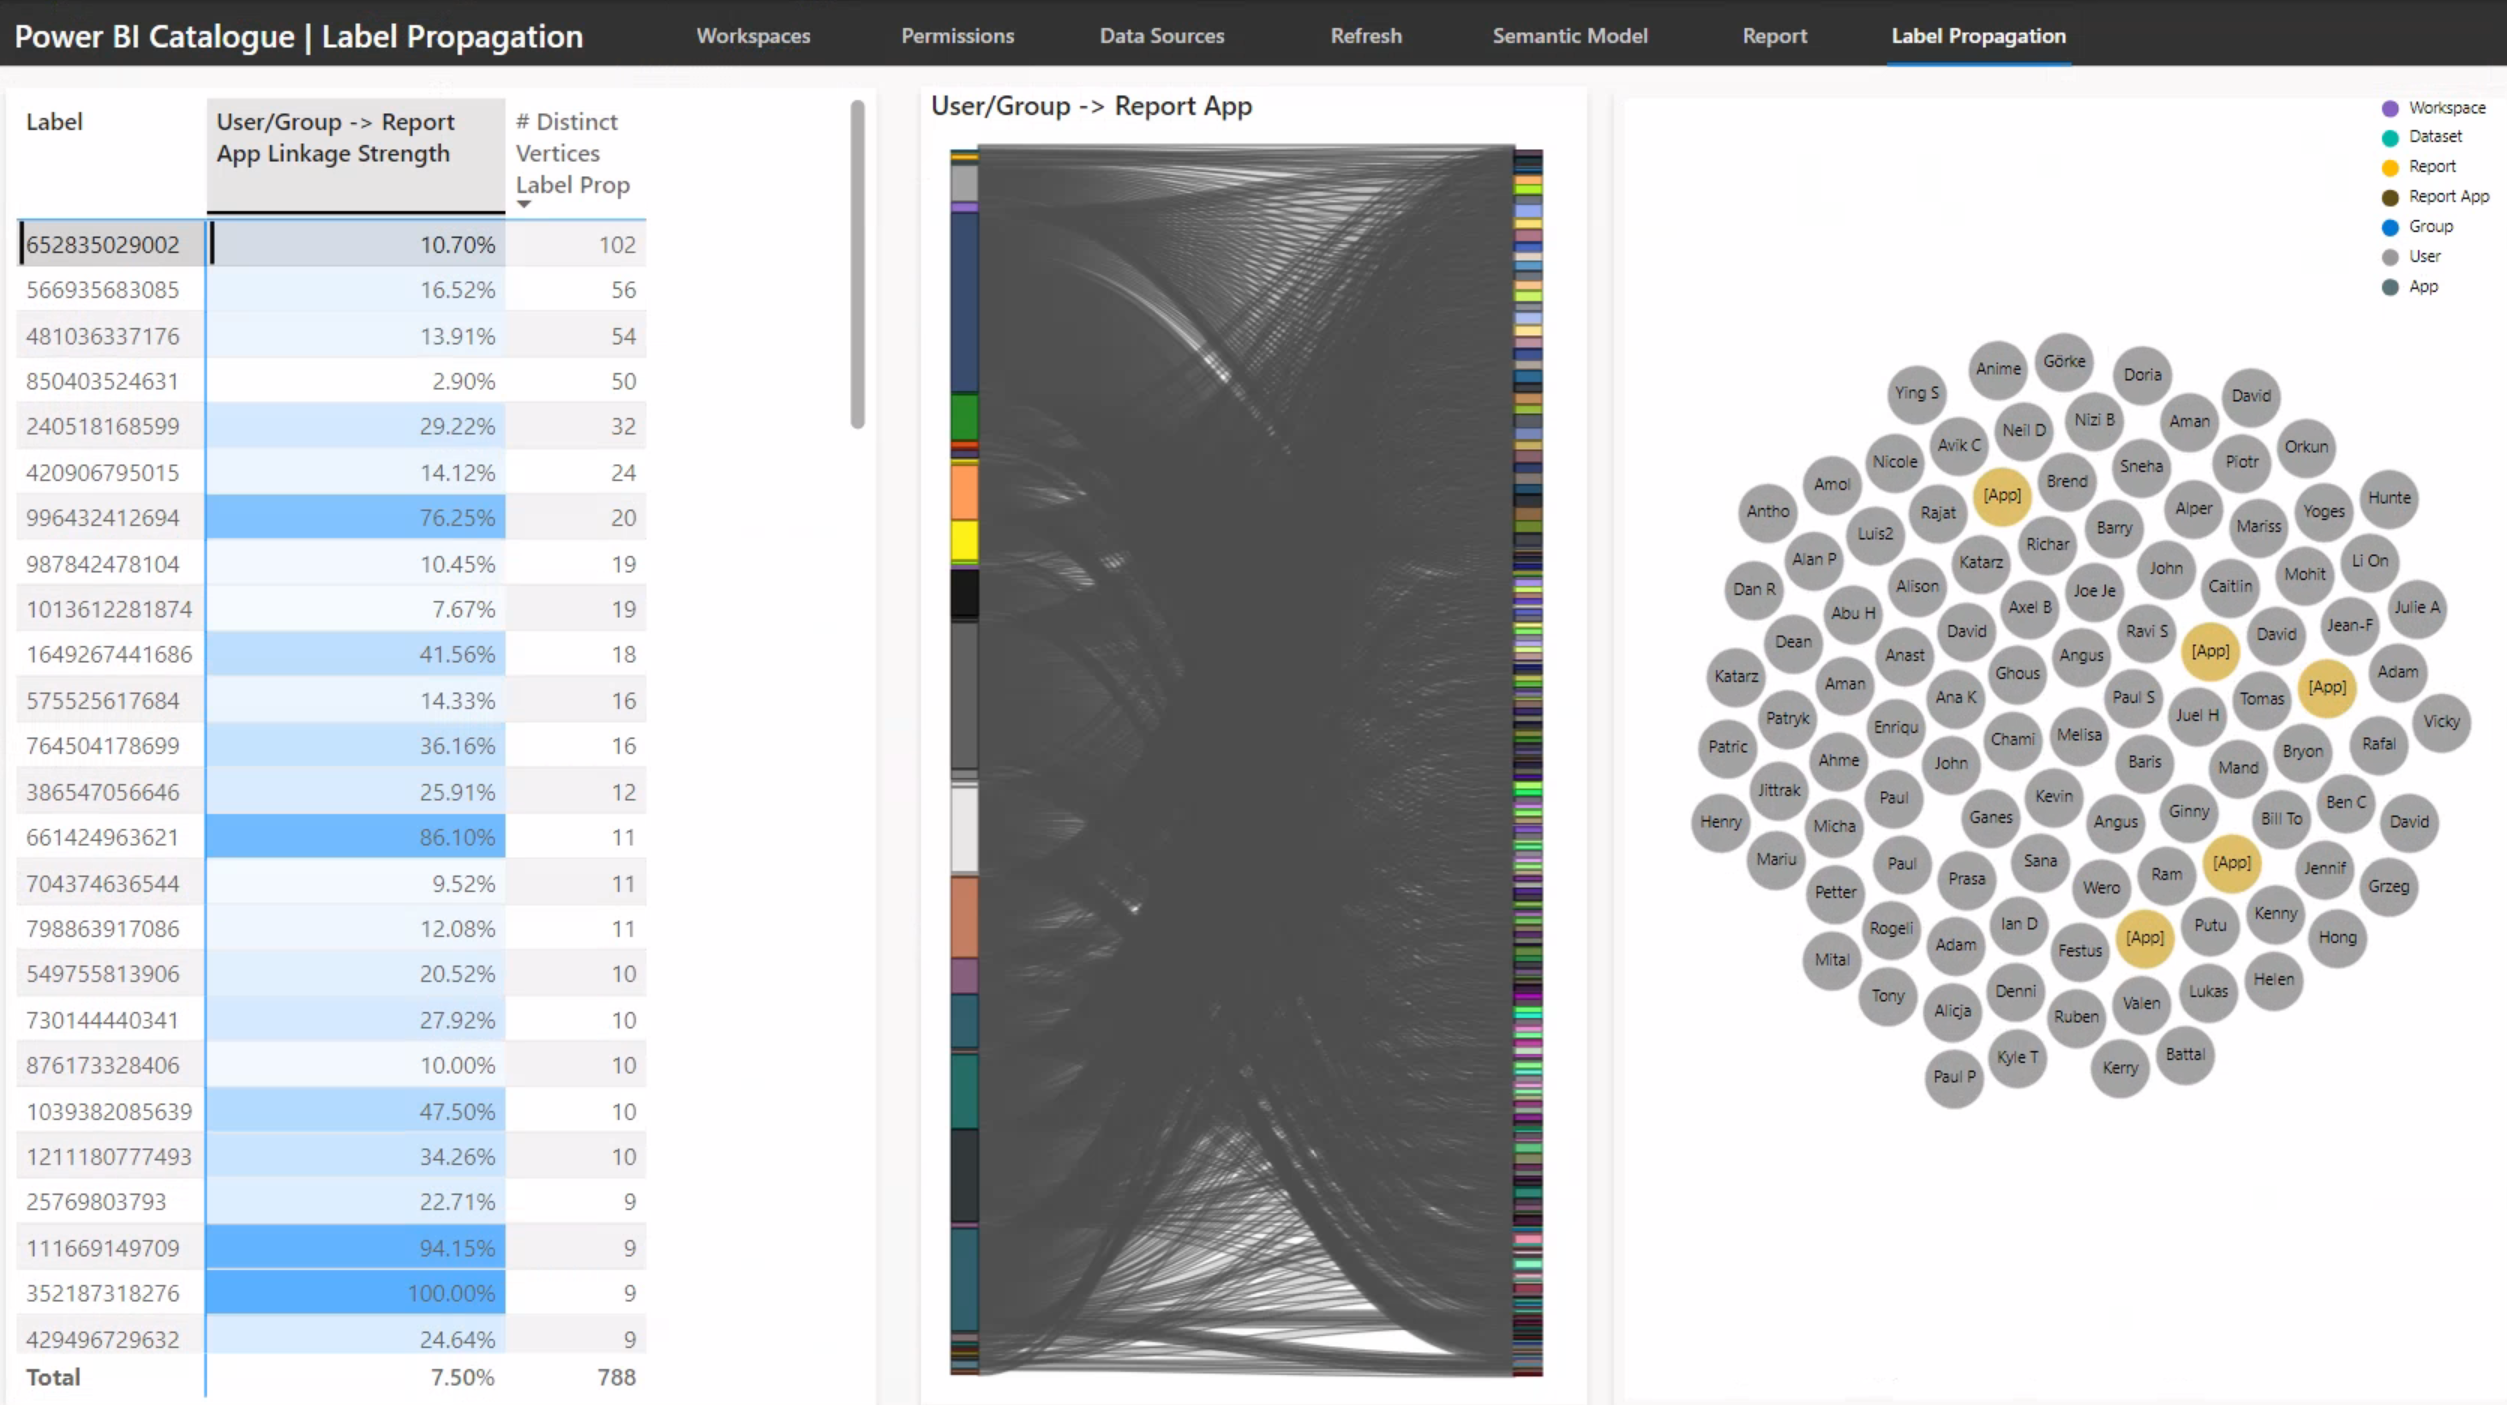
Task: Click the Refresh navigation icon
Action: pos(1365,34)
